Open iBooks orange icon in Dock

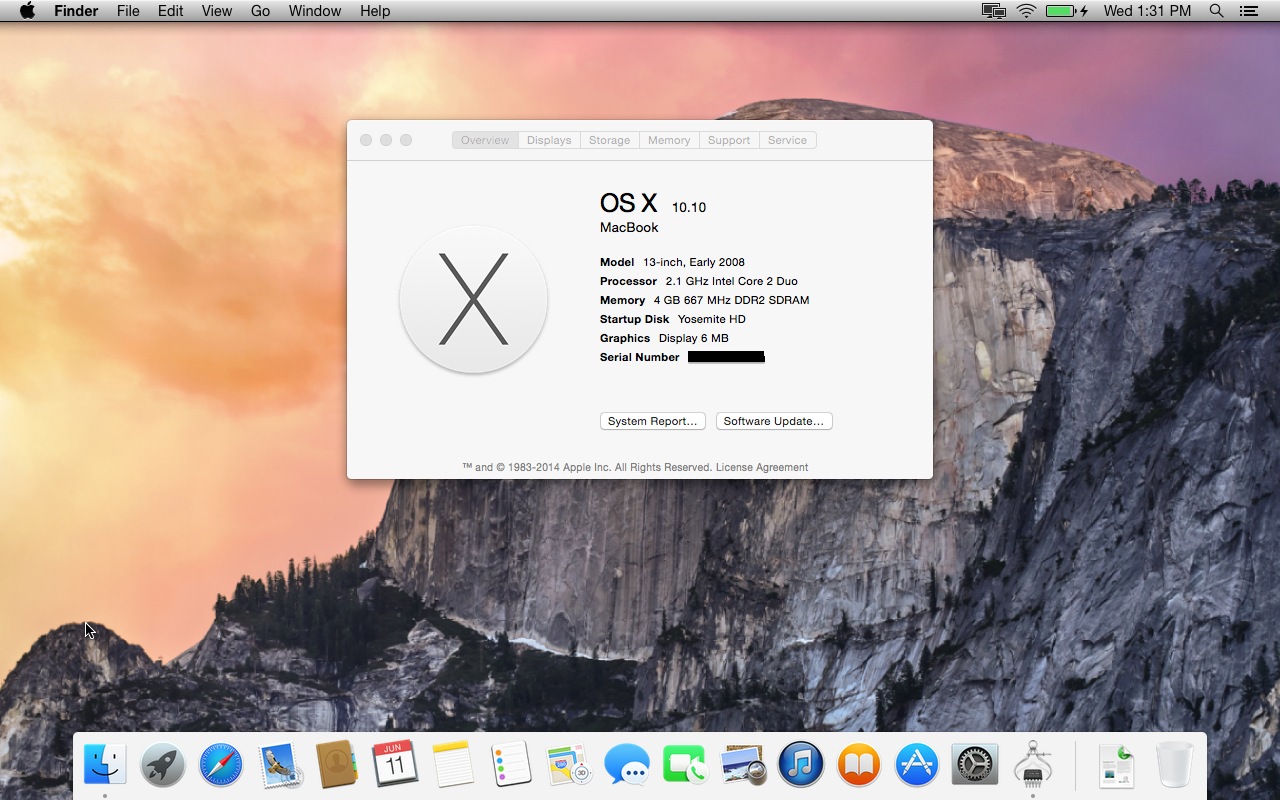[859, 765]
